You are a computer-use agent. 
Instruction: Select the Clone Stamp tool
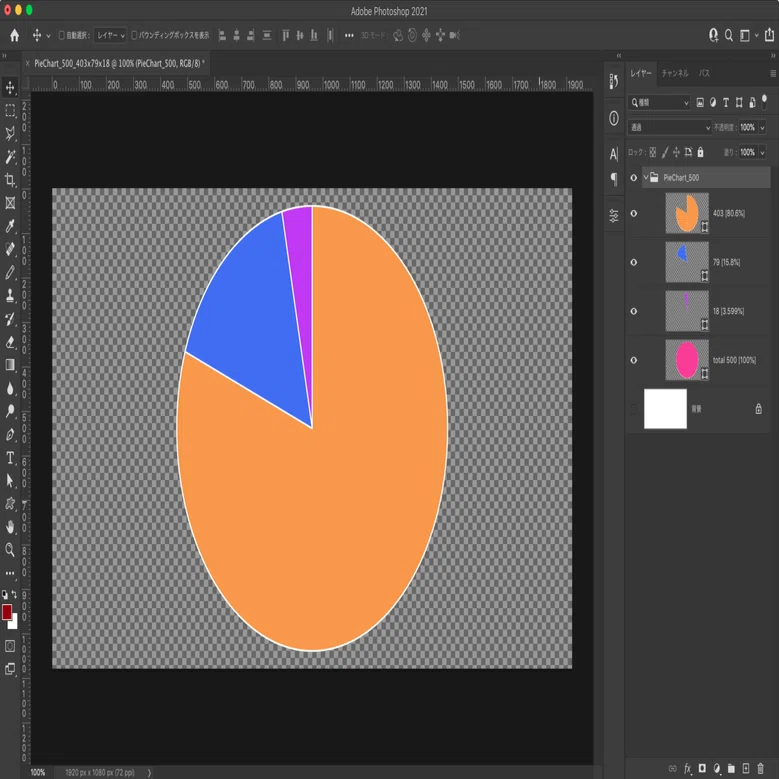(x=10, y=295)
